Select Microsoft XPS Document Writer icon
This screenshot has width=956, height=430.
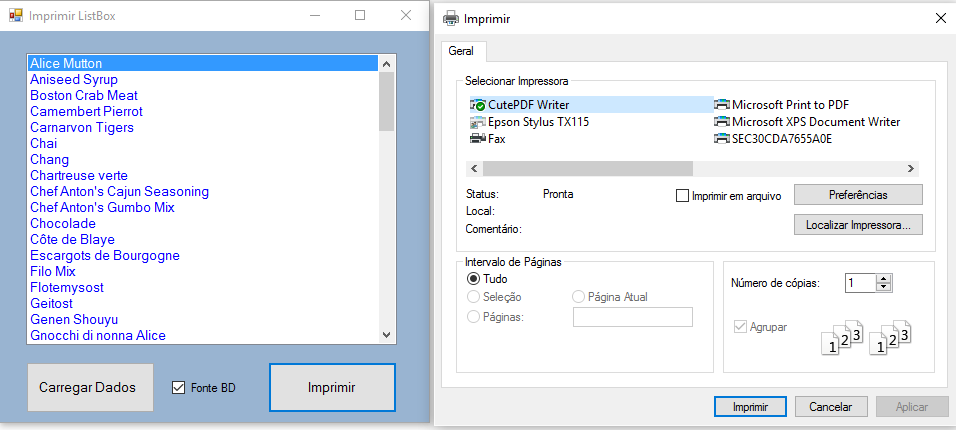click(721, 122)
